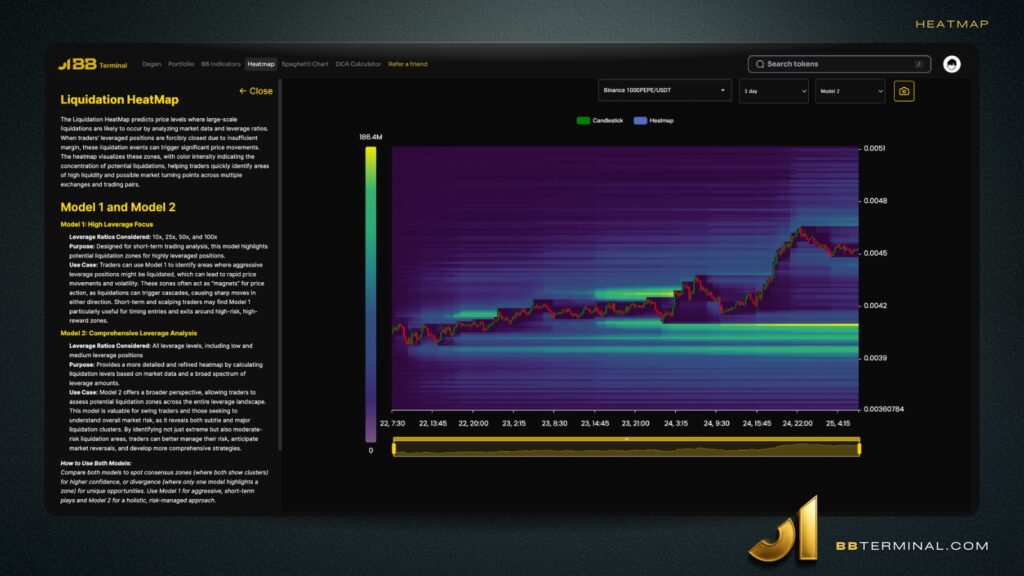Click the time range slider bar

coord(625,449)
